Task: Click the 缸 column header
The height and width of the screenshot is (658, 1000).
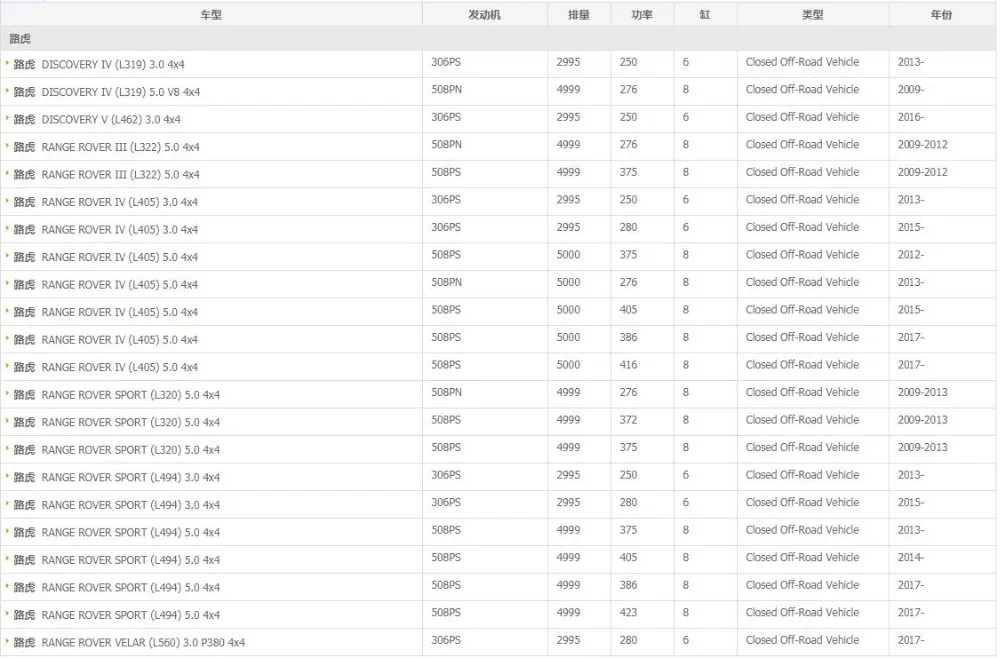Action: coord(705,15)
